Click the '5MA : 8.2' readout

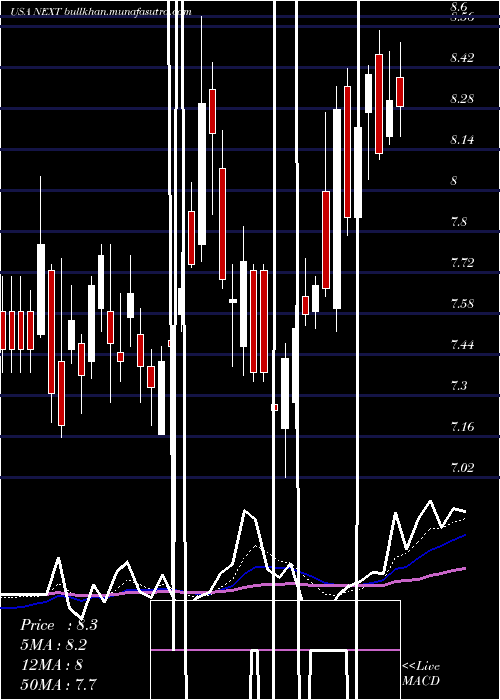(x=54, y=645)
